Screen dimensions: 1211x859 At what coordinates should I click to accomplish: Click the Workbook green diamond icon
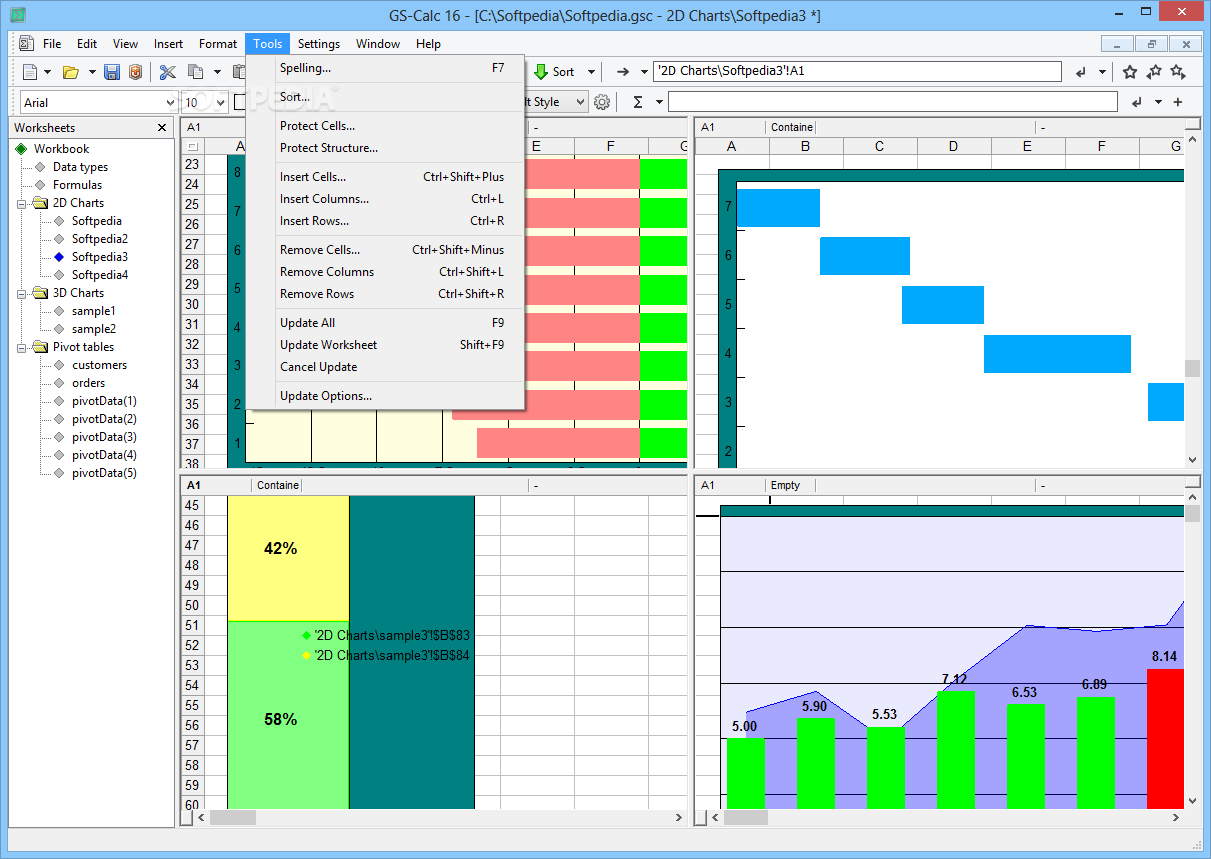coord(21,149)
